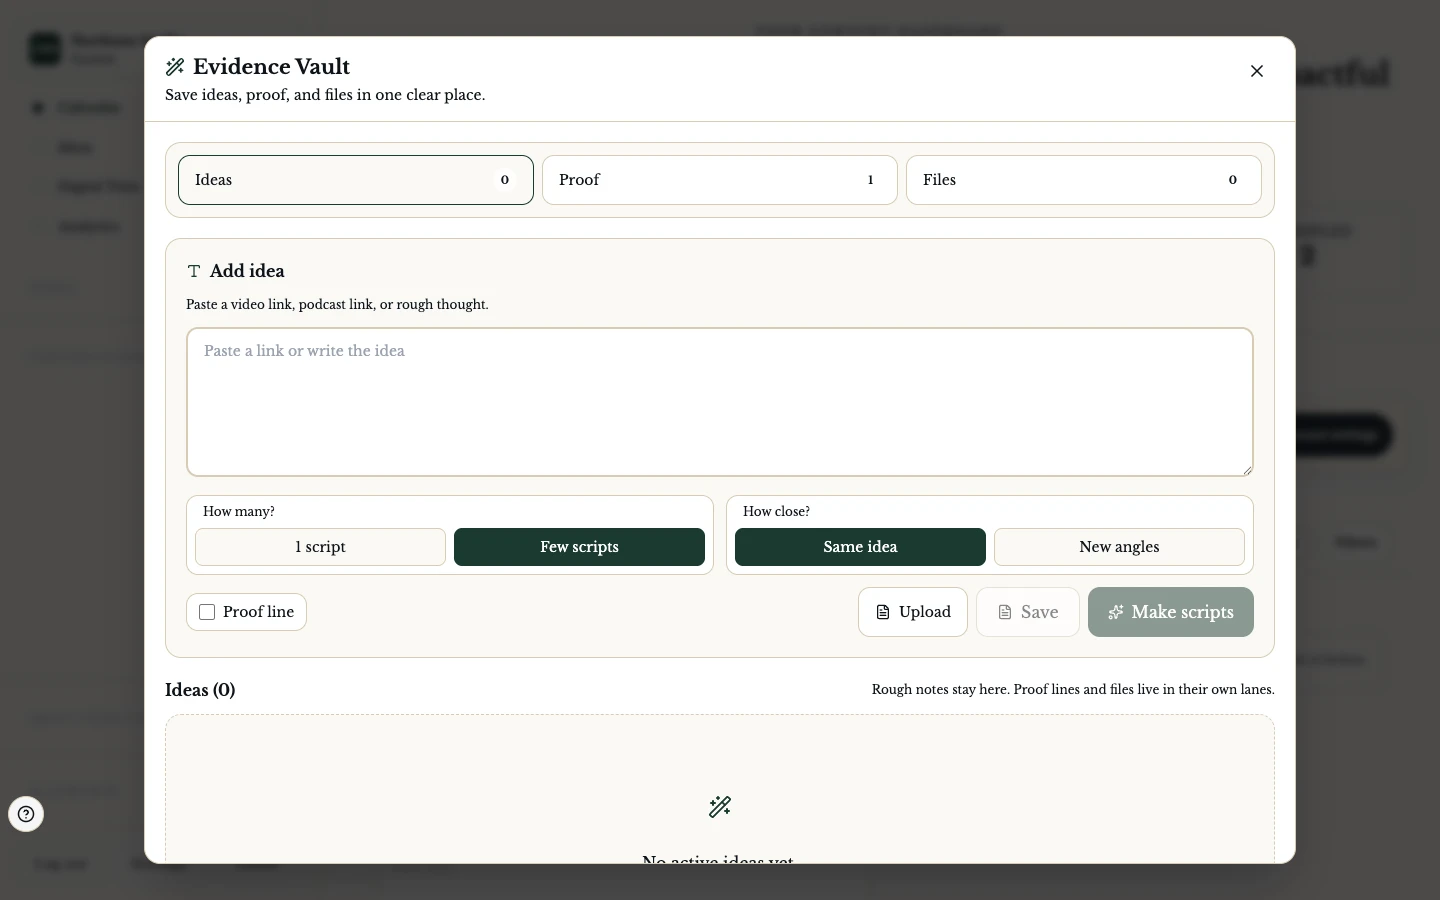Open the Files tab

(x=1084, y=180)
